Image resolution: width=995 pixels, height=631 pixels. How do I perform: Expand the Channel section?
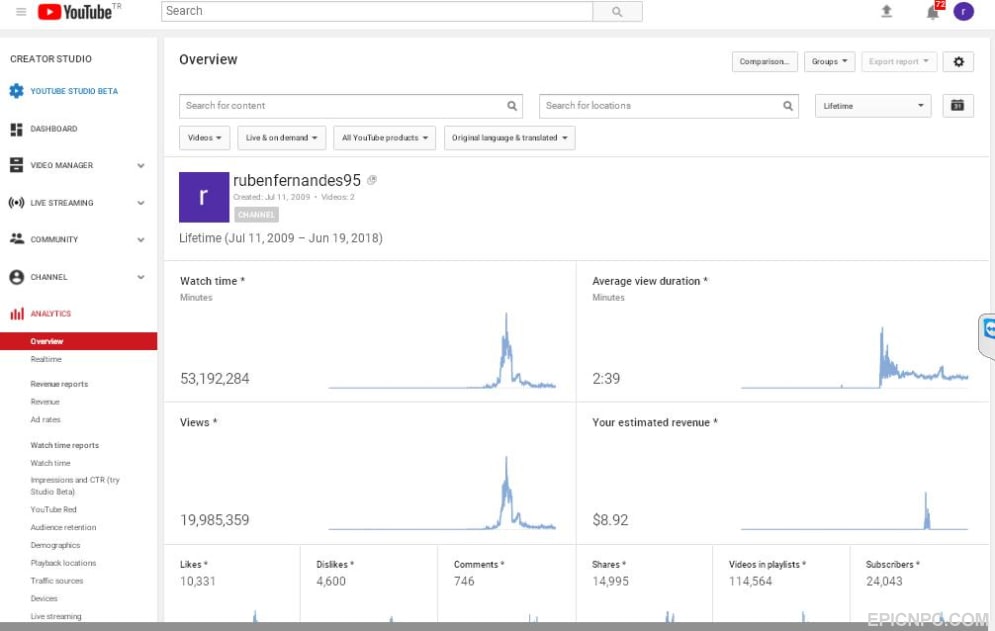141,277
